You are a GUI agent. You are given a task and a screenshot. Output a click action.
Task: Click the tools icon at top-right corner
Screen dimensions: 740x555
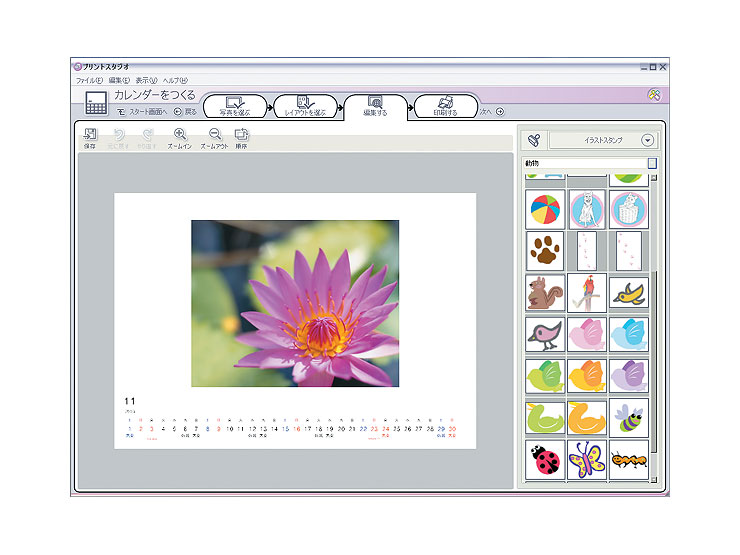(654, 95)
